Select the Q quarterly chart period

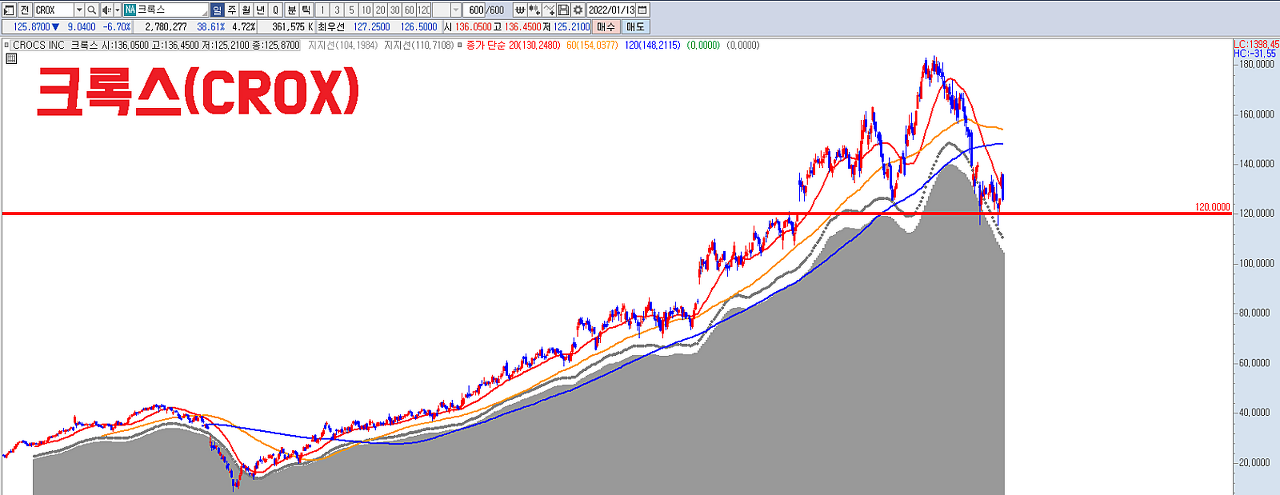[275, 9]
